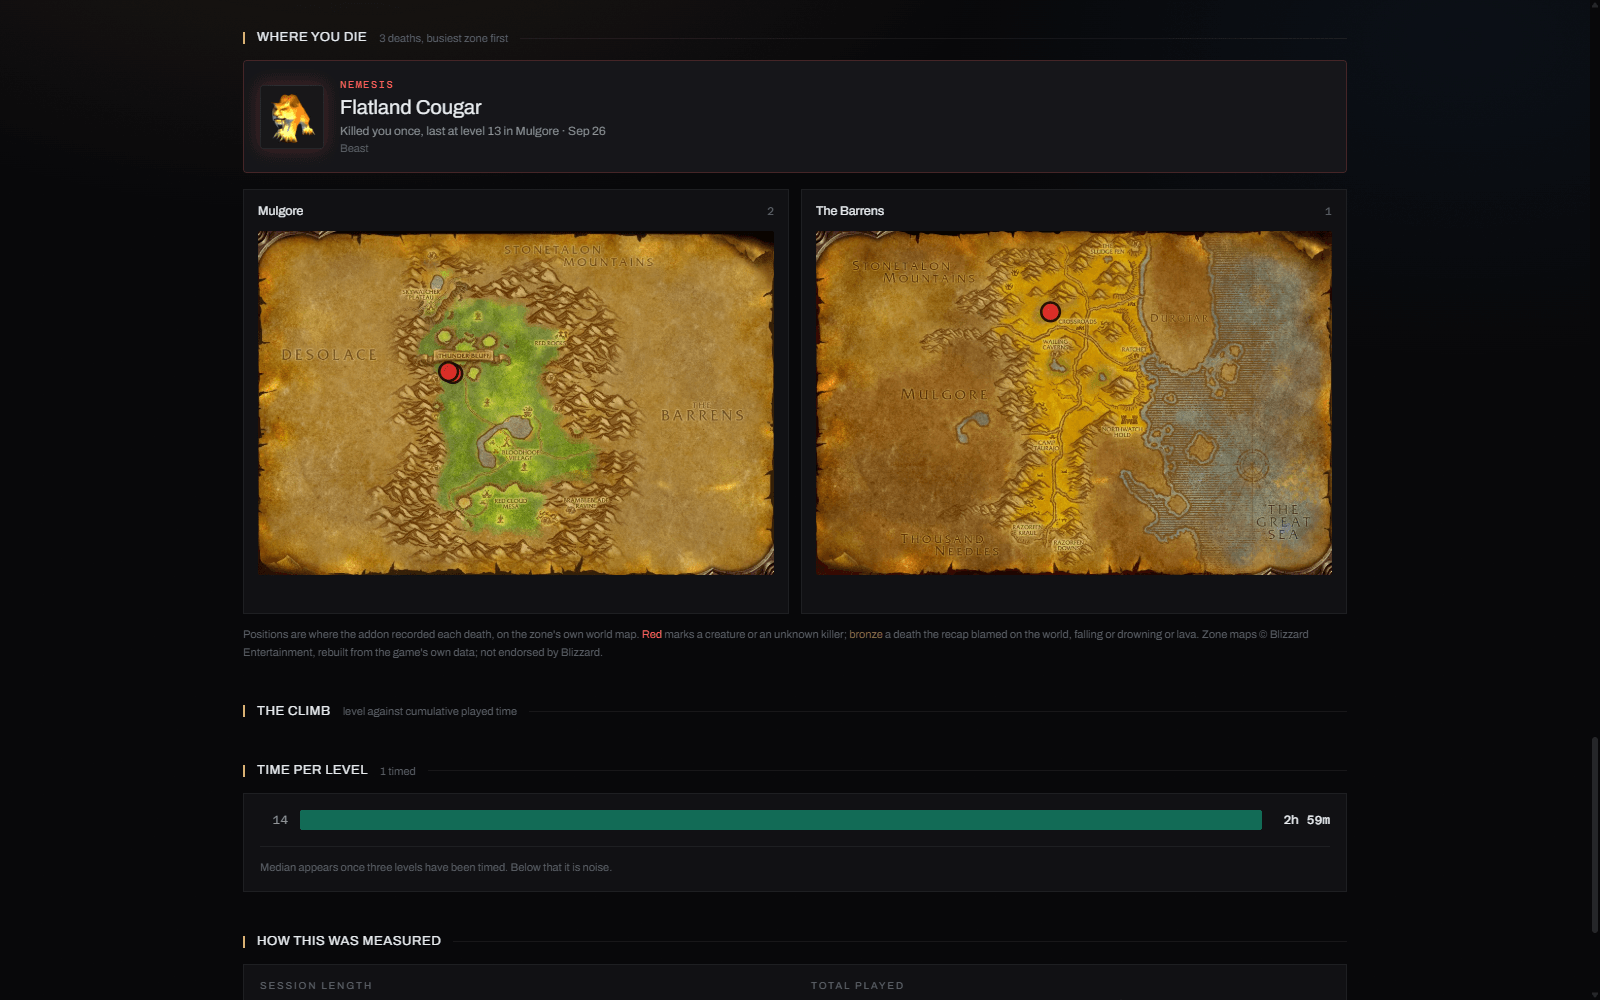Click the Mulgore death count '2'
1600x1000 pixels.
[x=770, y=211]
